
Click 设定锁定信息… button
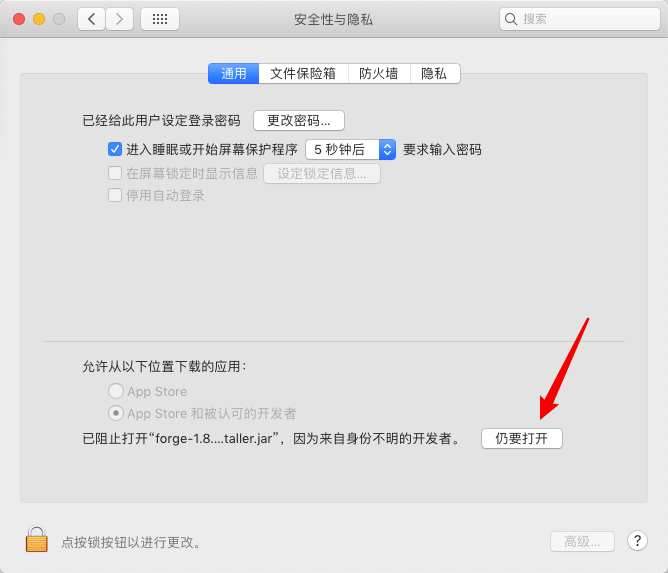[322, 173]
